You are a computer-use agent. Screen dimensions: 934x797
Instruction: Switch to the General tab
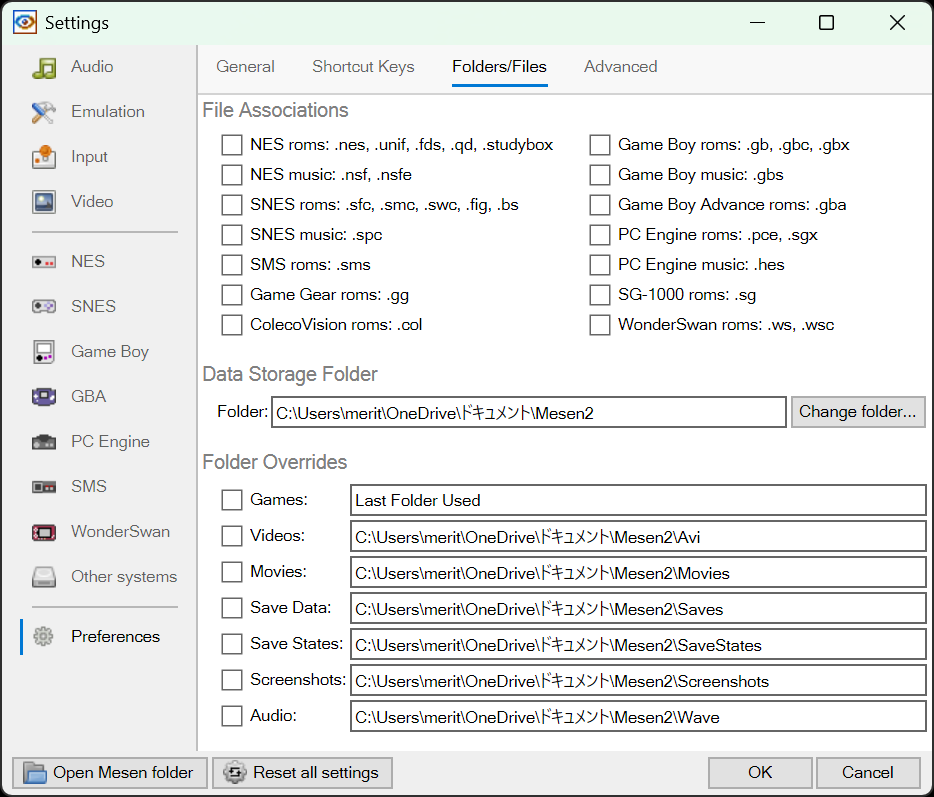245,67
